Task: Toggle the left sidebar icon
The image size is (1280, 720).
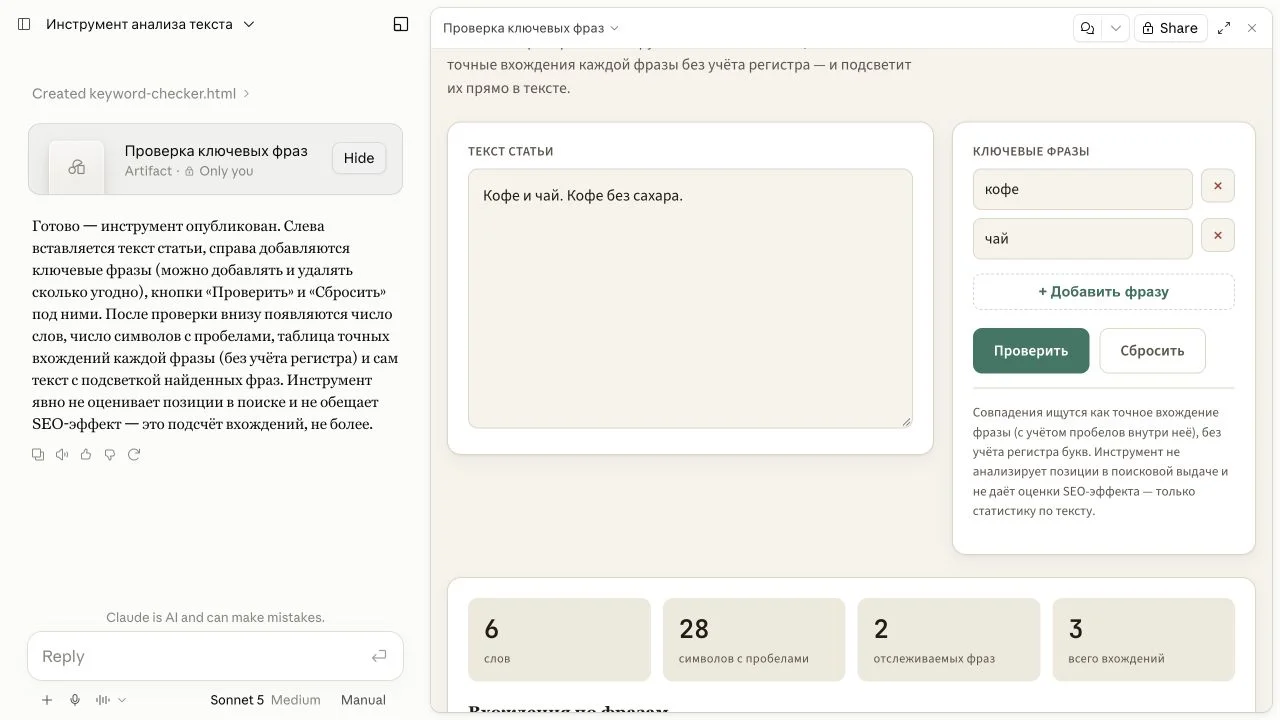Action: [25, 24]
